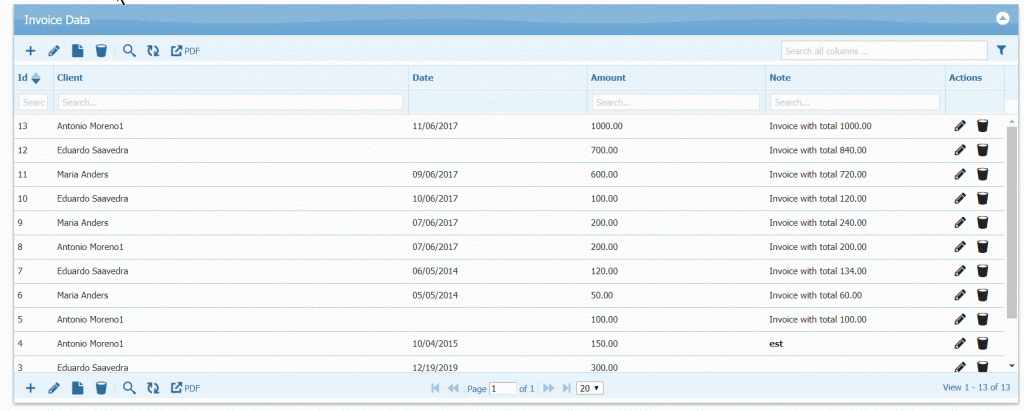The height and width of the screenshot is (411, 1024).
Task: Open search via top toolbar magnifier icon
Action: pos(129,50)
